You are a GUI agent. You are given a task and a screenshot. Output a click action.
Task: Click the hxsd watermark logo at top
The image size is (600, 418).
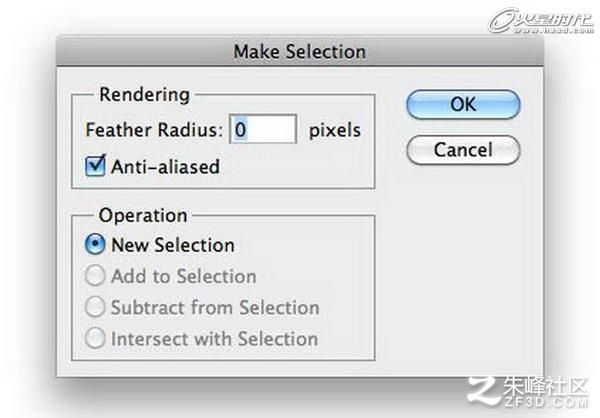[x=541, y=20]
